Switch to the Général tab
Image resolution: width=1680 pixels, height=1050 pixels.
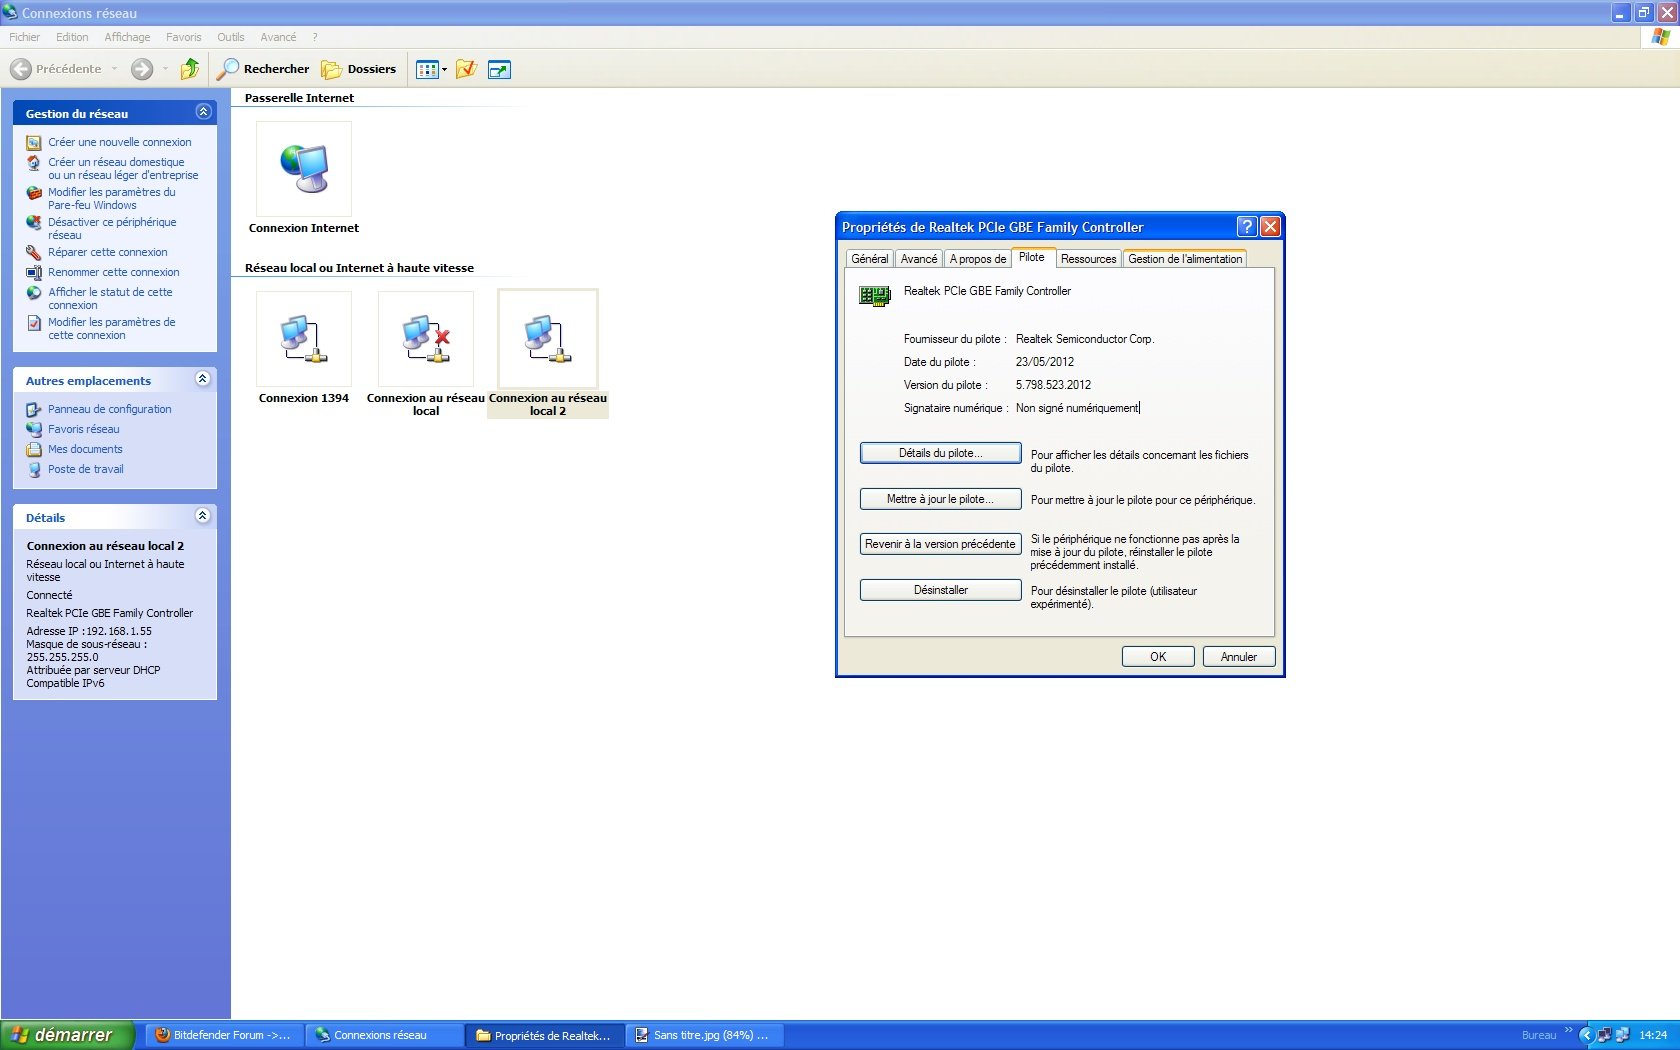(869, 259)
